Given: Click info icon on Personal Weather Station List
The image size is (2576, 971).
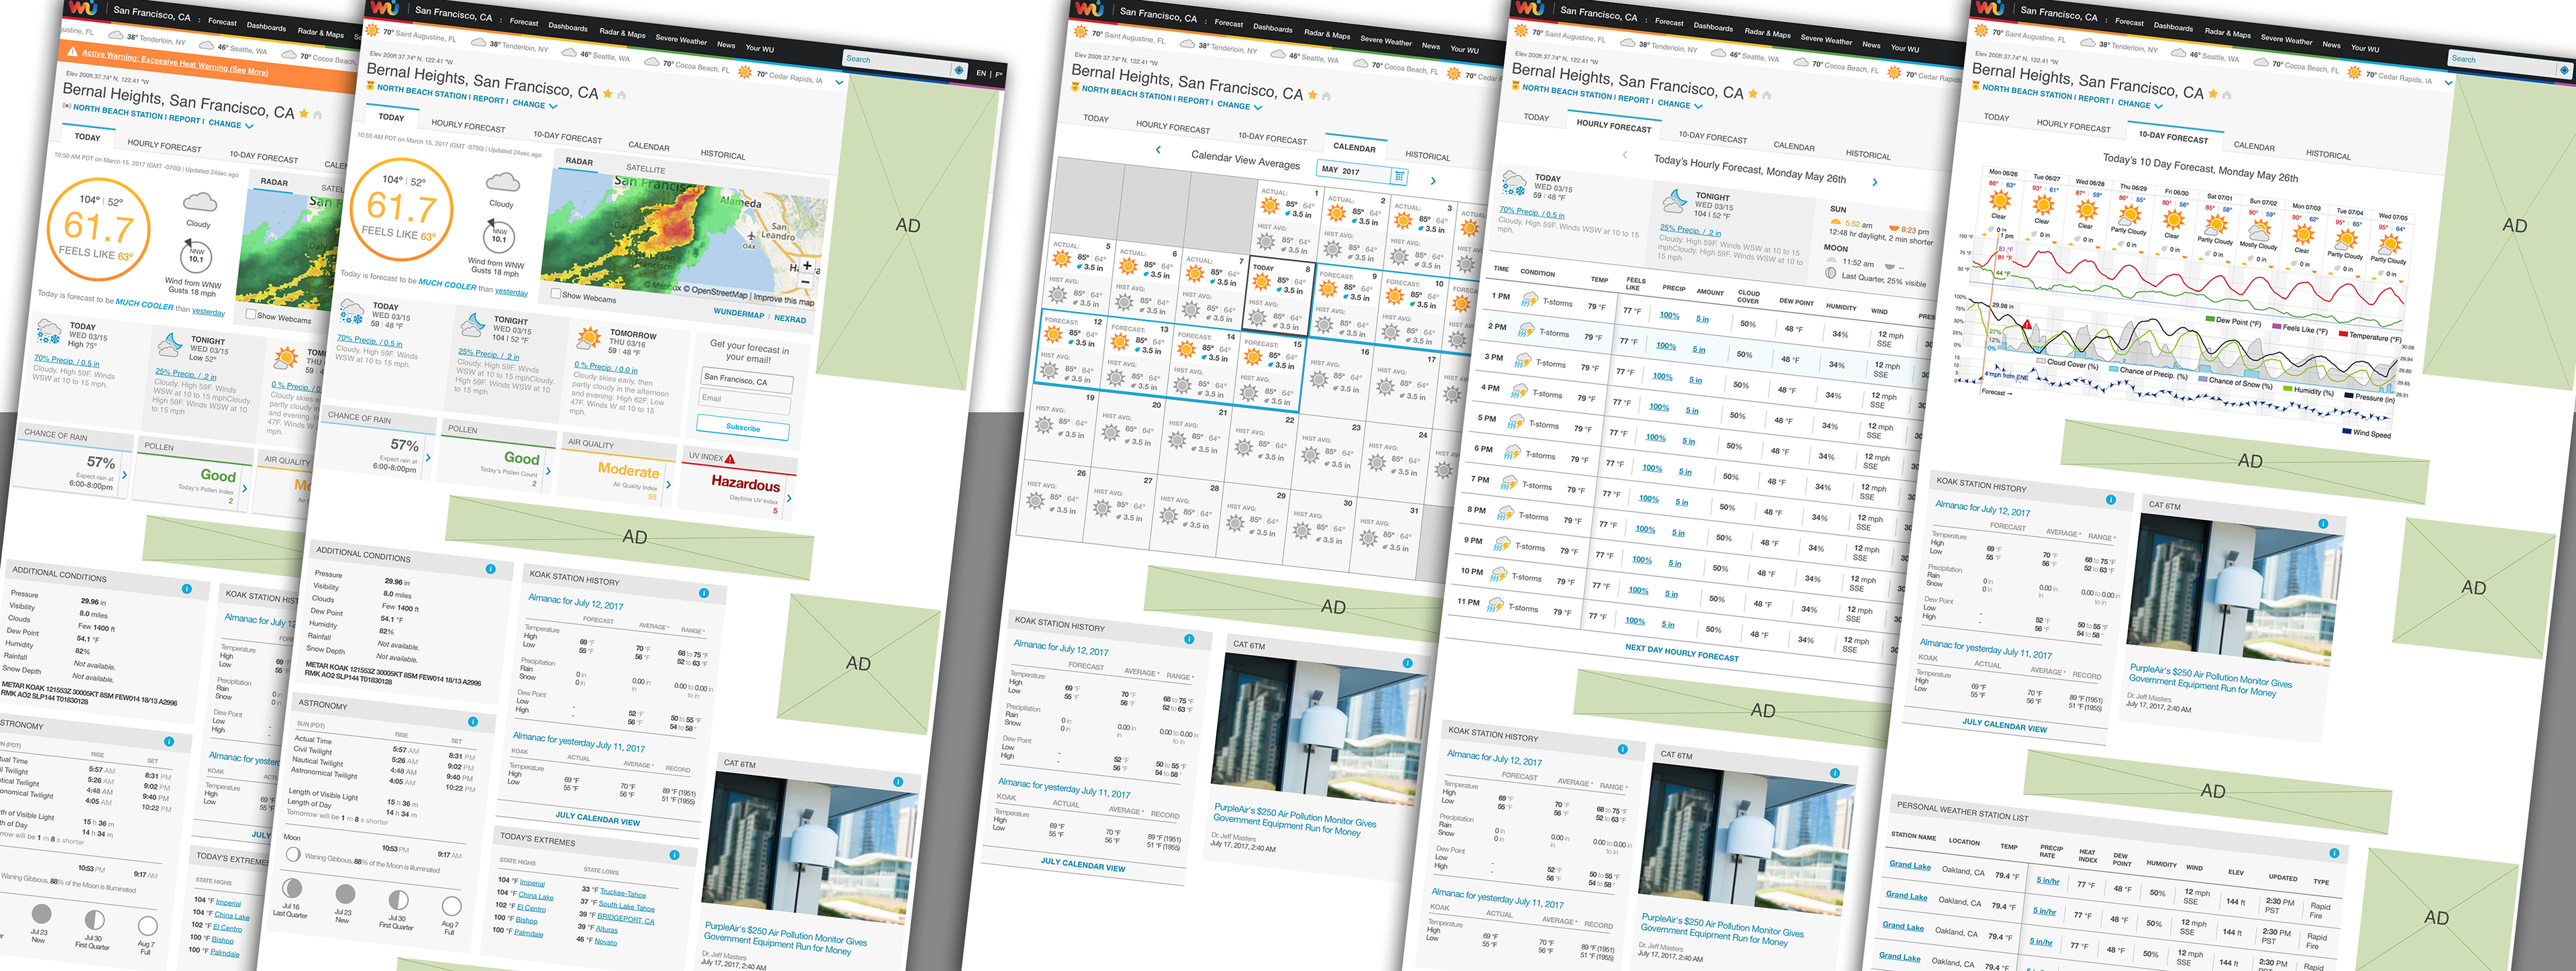Looking at the screenshot, I should (x=2334, y=853).
